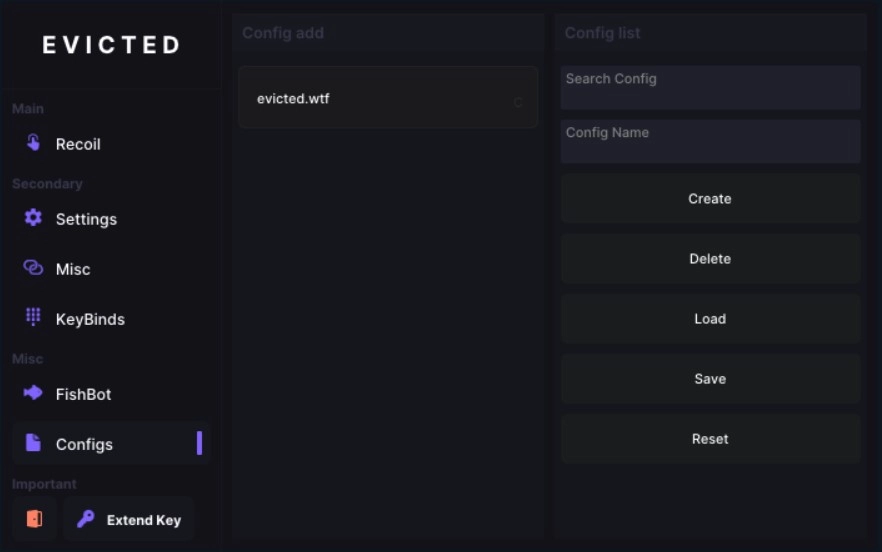This screenshot has width=882, height=552.
Task: Focus the Search Config field
Action: (x=710, y=88)
